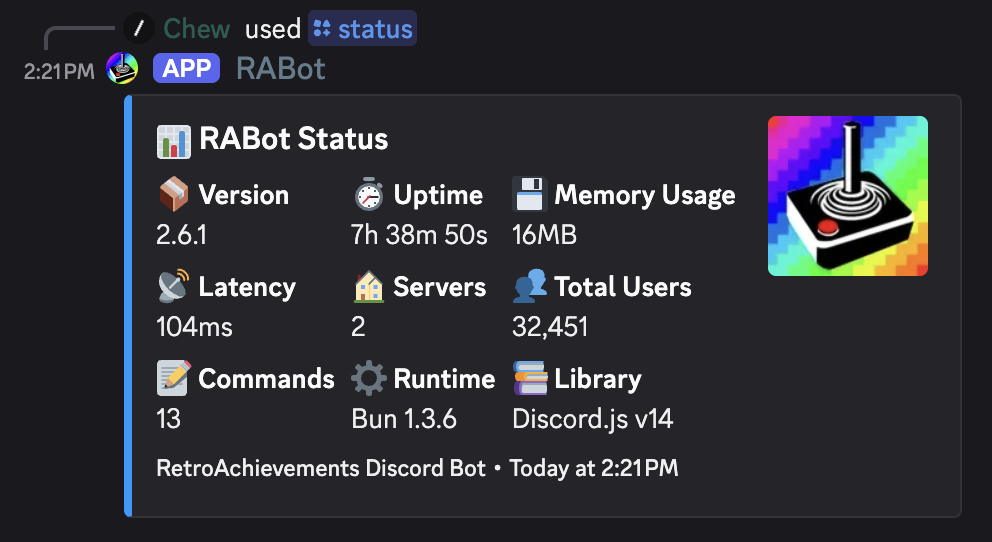
Task: Select the latency value 104ms
Action: pyautogui.click(x=194, y=327)
